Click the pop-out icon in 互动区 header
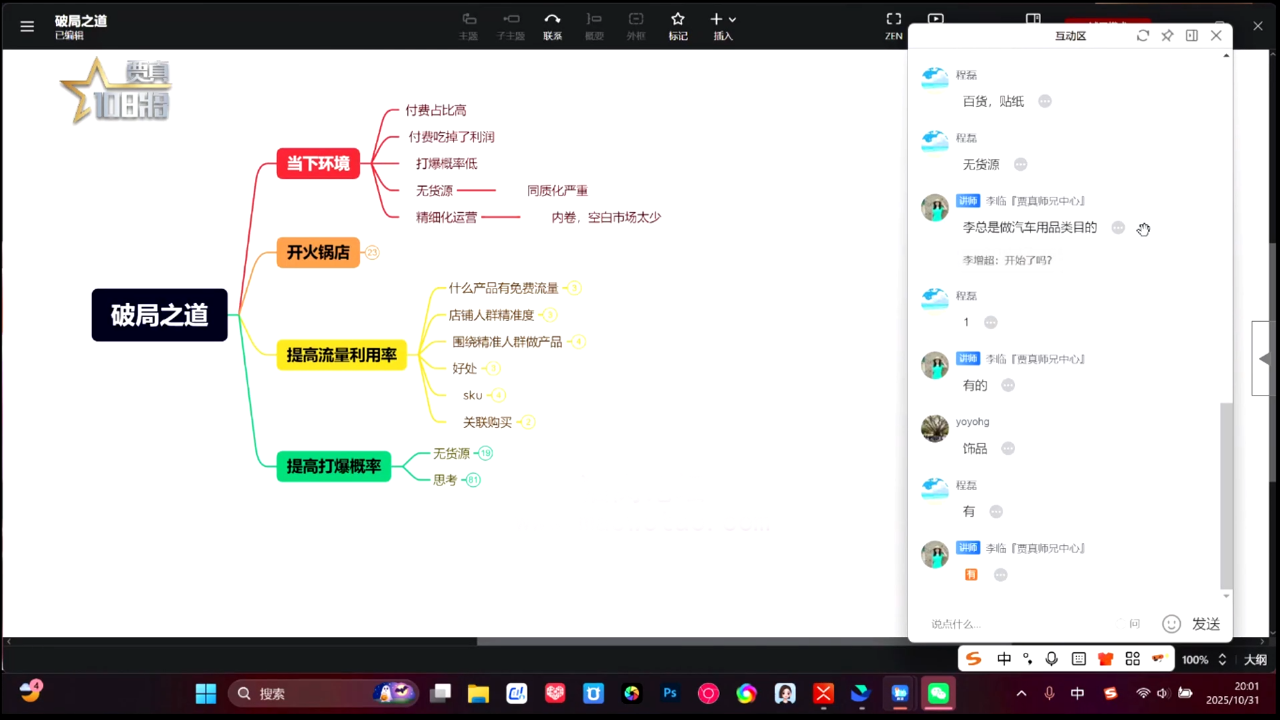Image resolution: width=1280 pixels, height=720 pixels. 1191,36
